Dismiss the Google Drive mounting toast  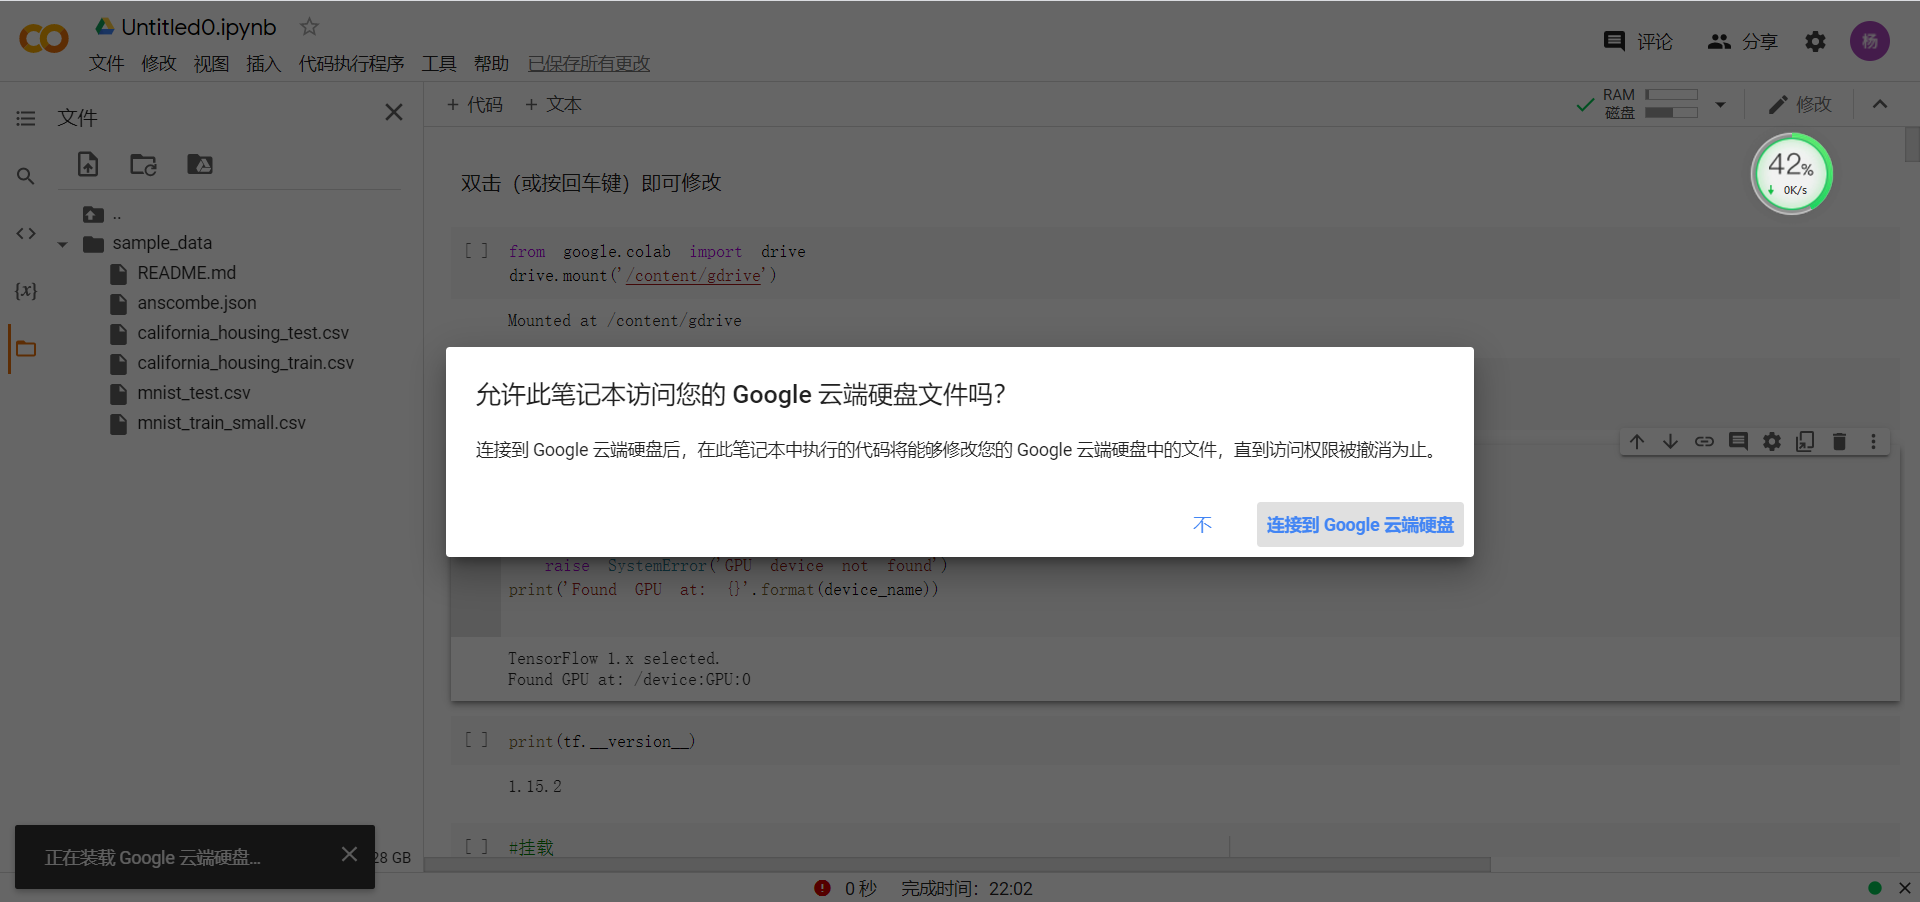pos(349,854)
